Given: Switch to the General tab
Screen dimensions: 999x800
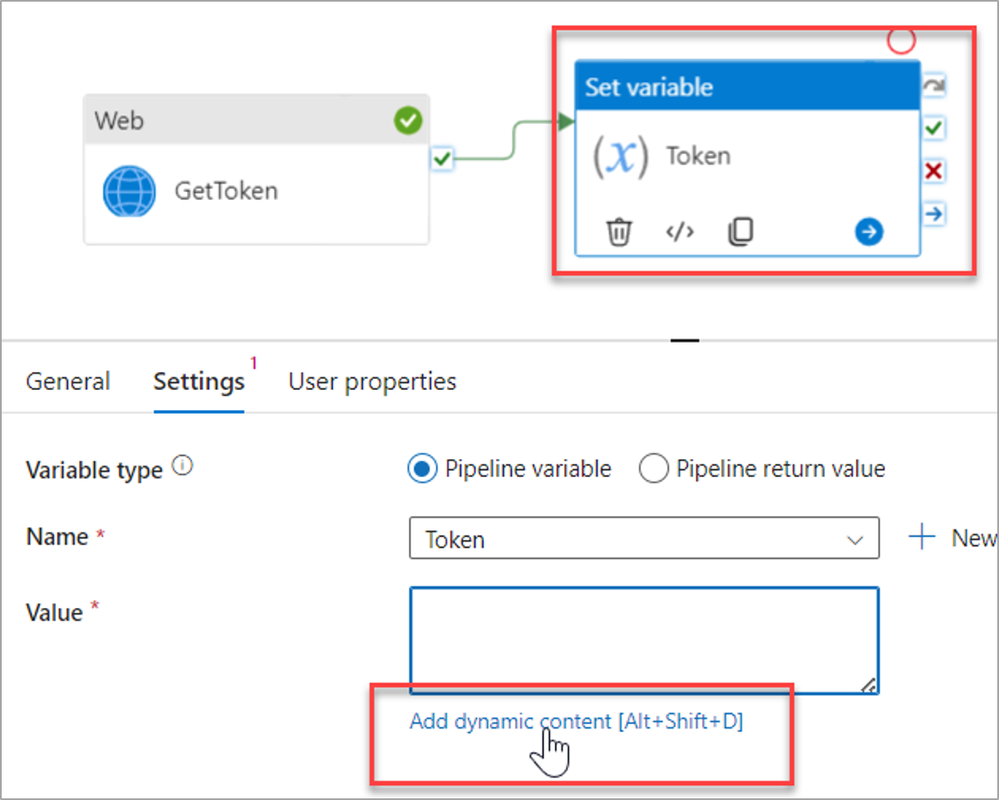Looking at the screenshot, I should (x=68, y=381).
